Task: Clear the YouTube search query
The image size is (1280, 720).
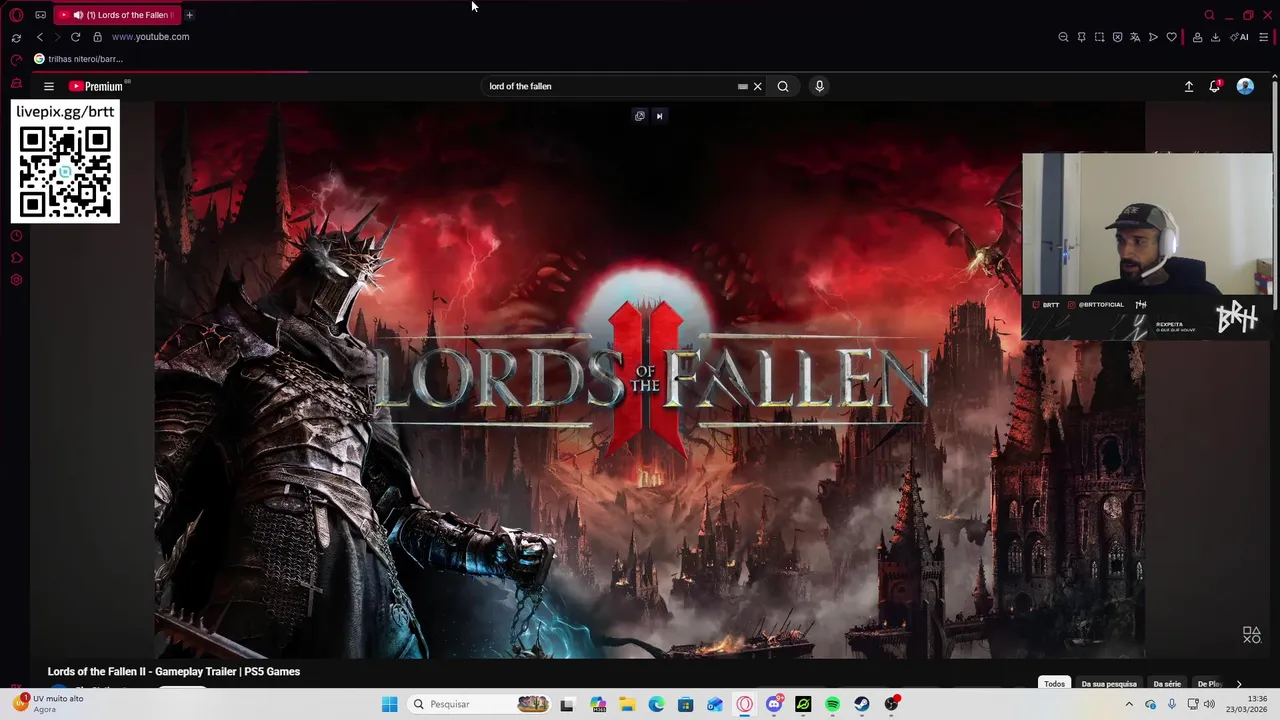Action: point(757,86)
